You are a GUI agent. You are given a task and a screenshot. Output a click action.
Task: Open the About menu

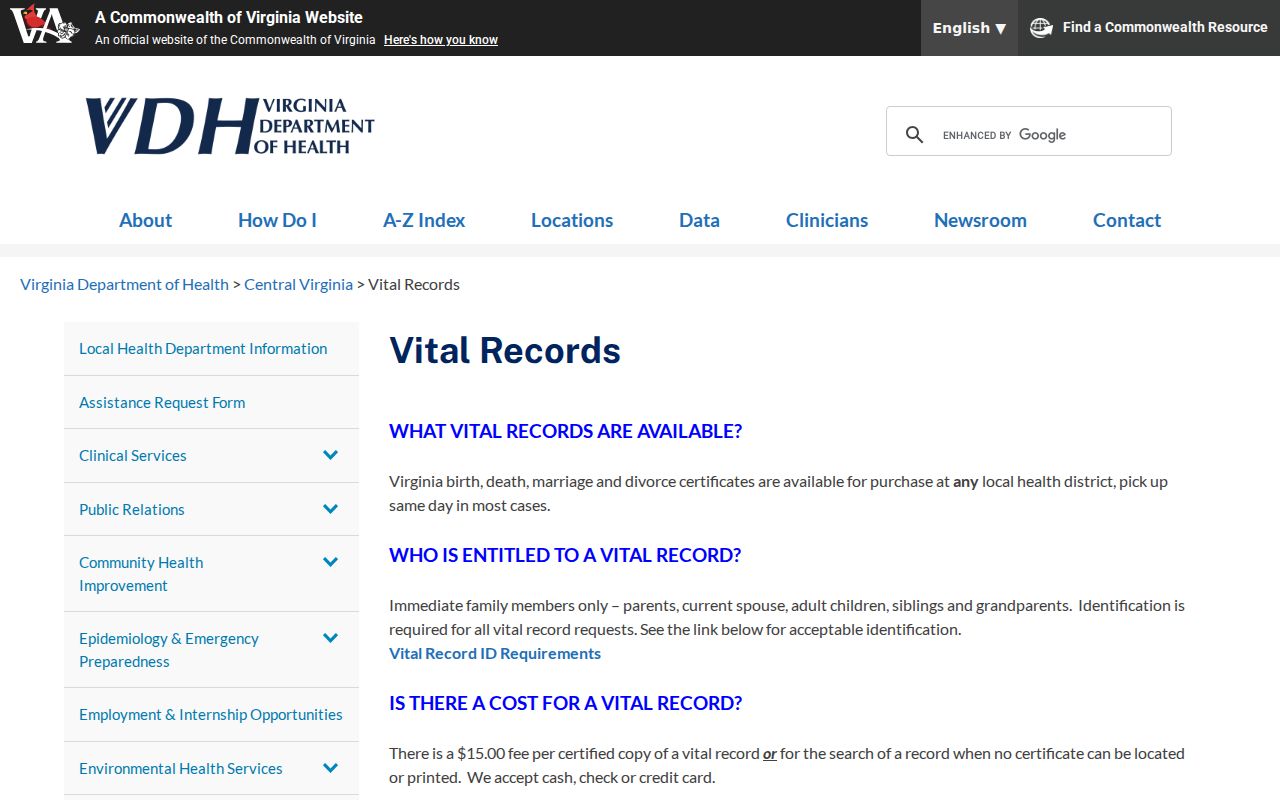pos(145,220)
